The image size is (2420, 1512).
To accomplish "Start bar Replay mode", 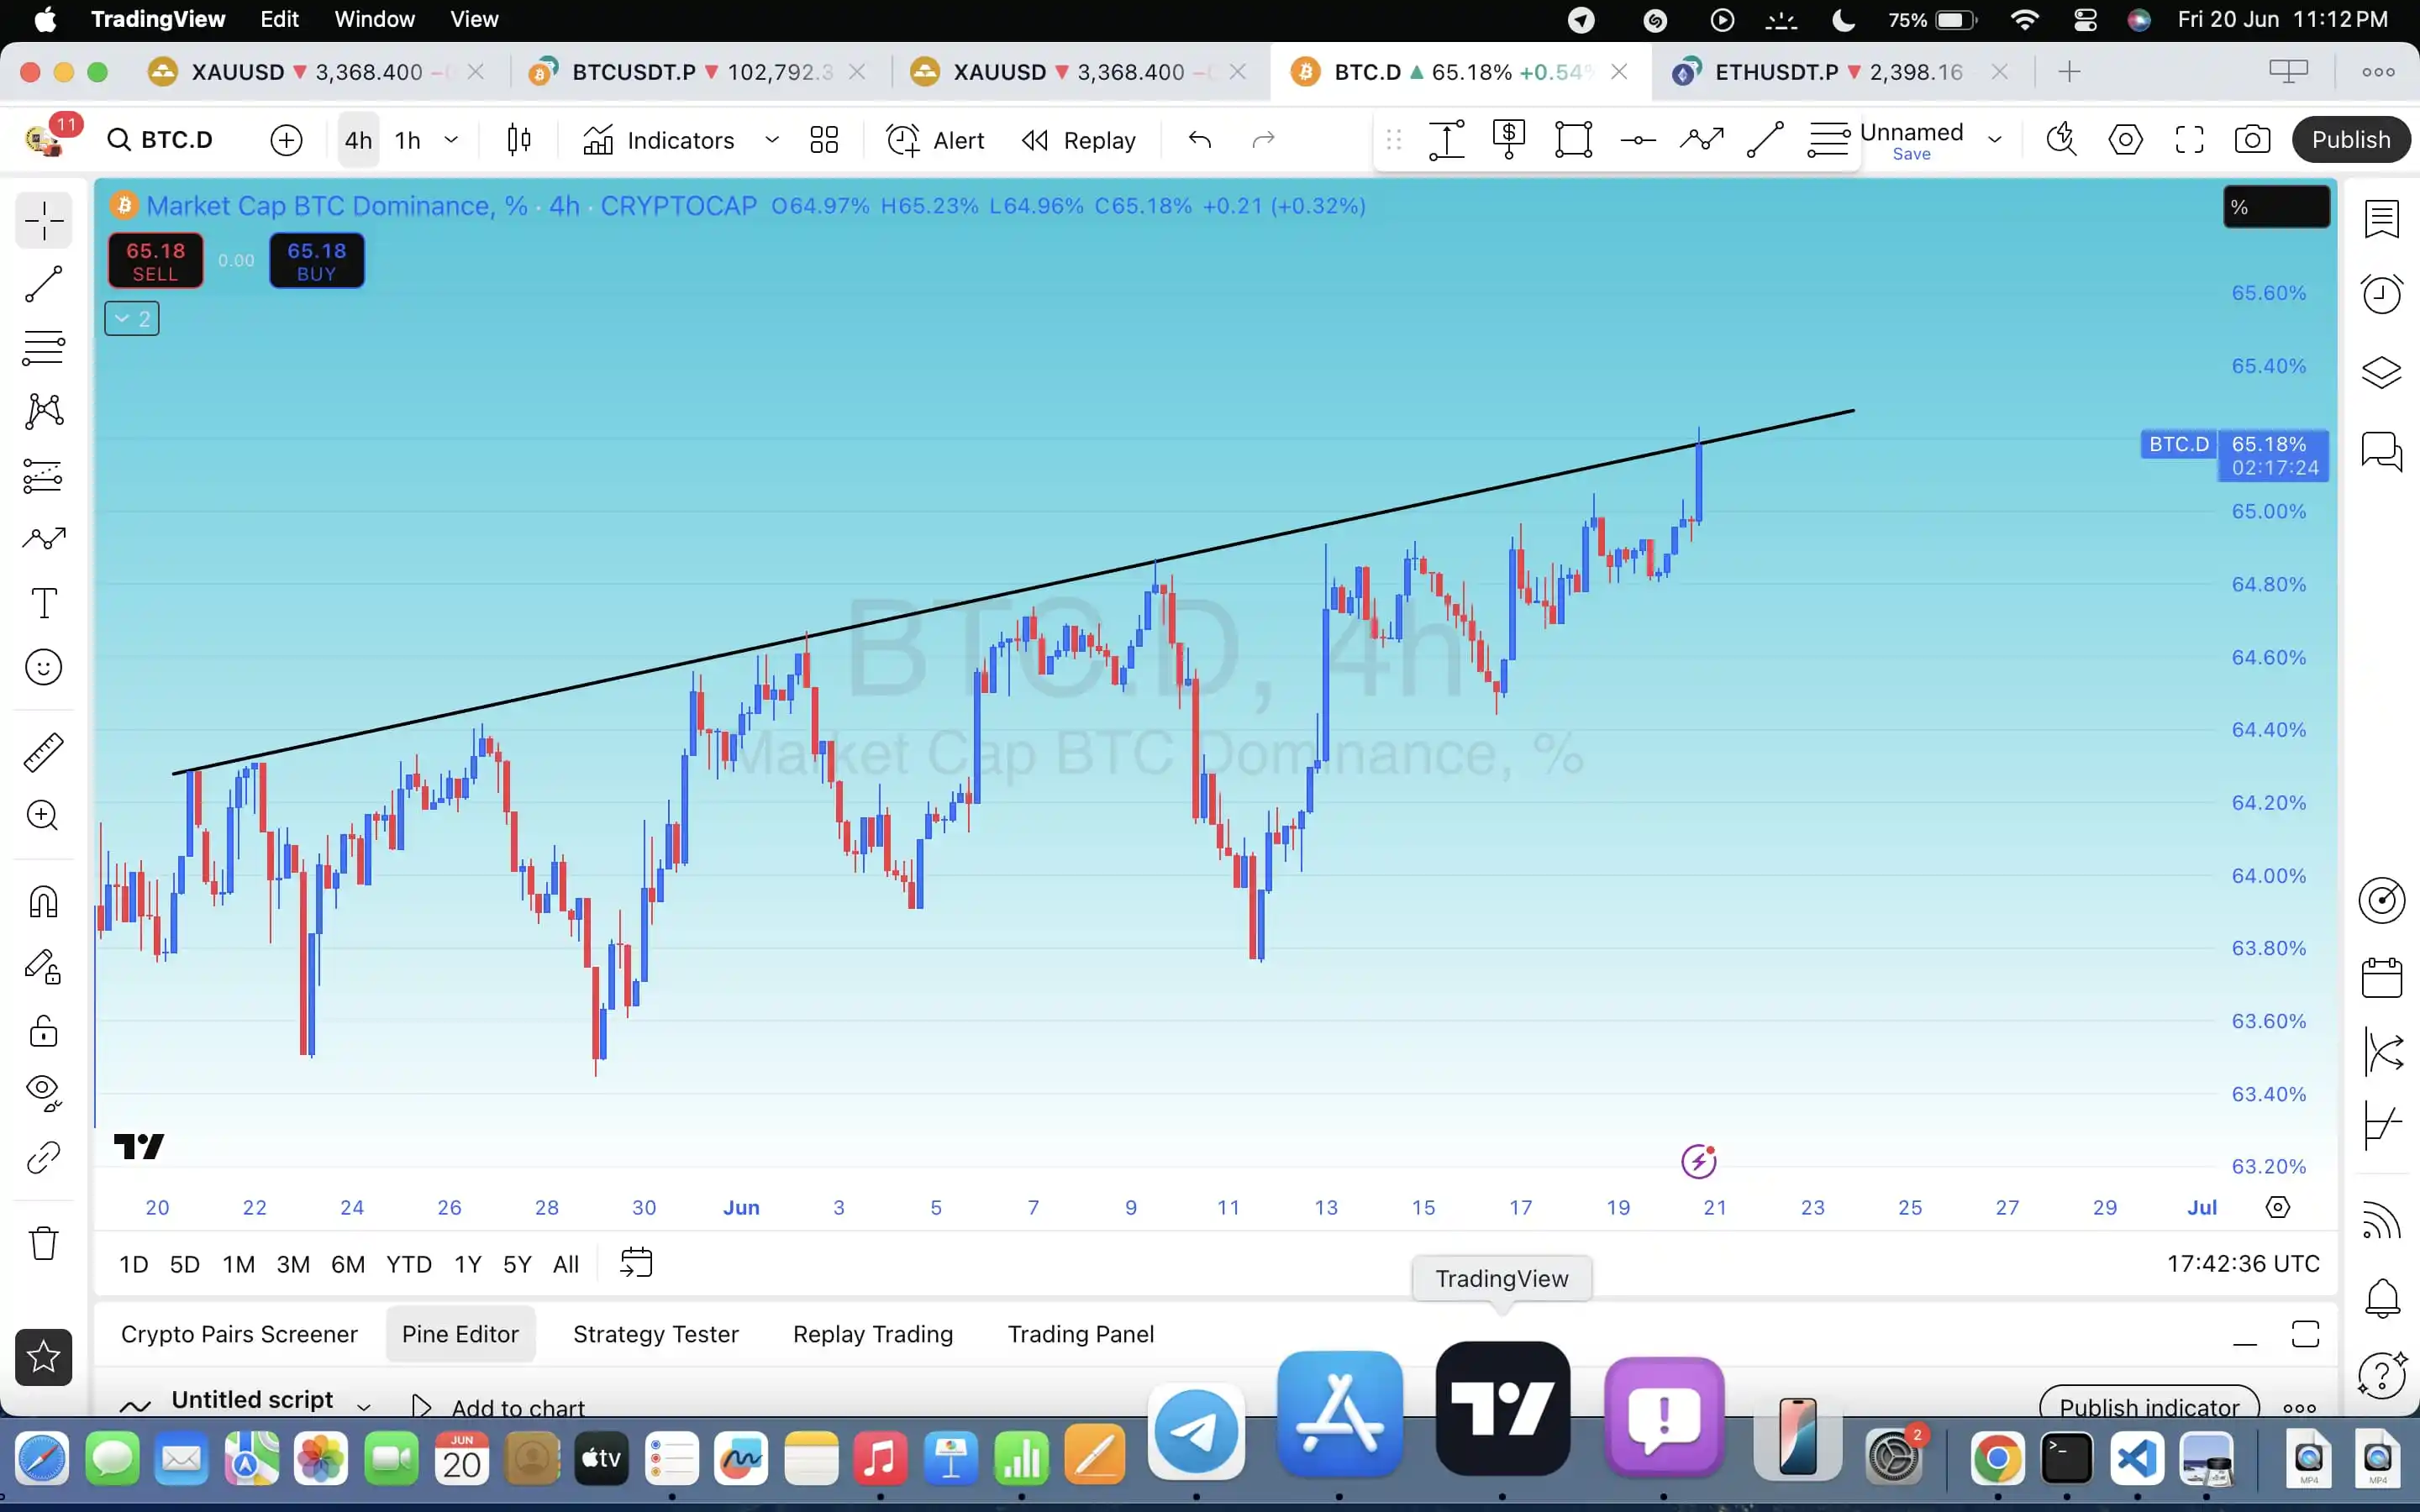I will [x=1079, y=140].
